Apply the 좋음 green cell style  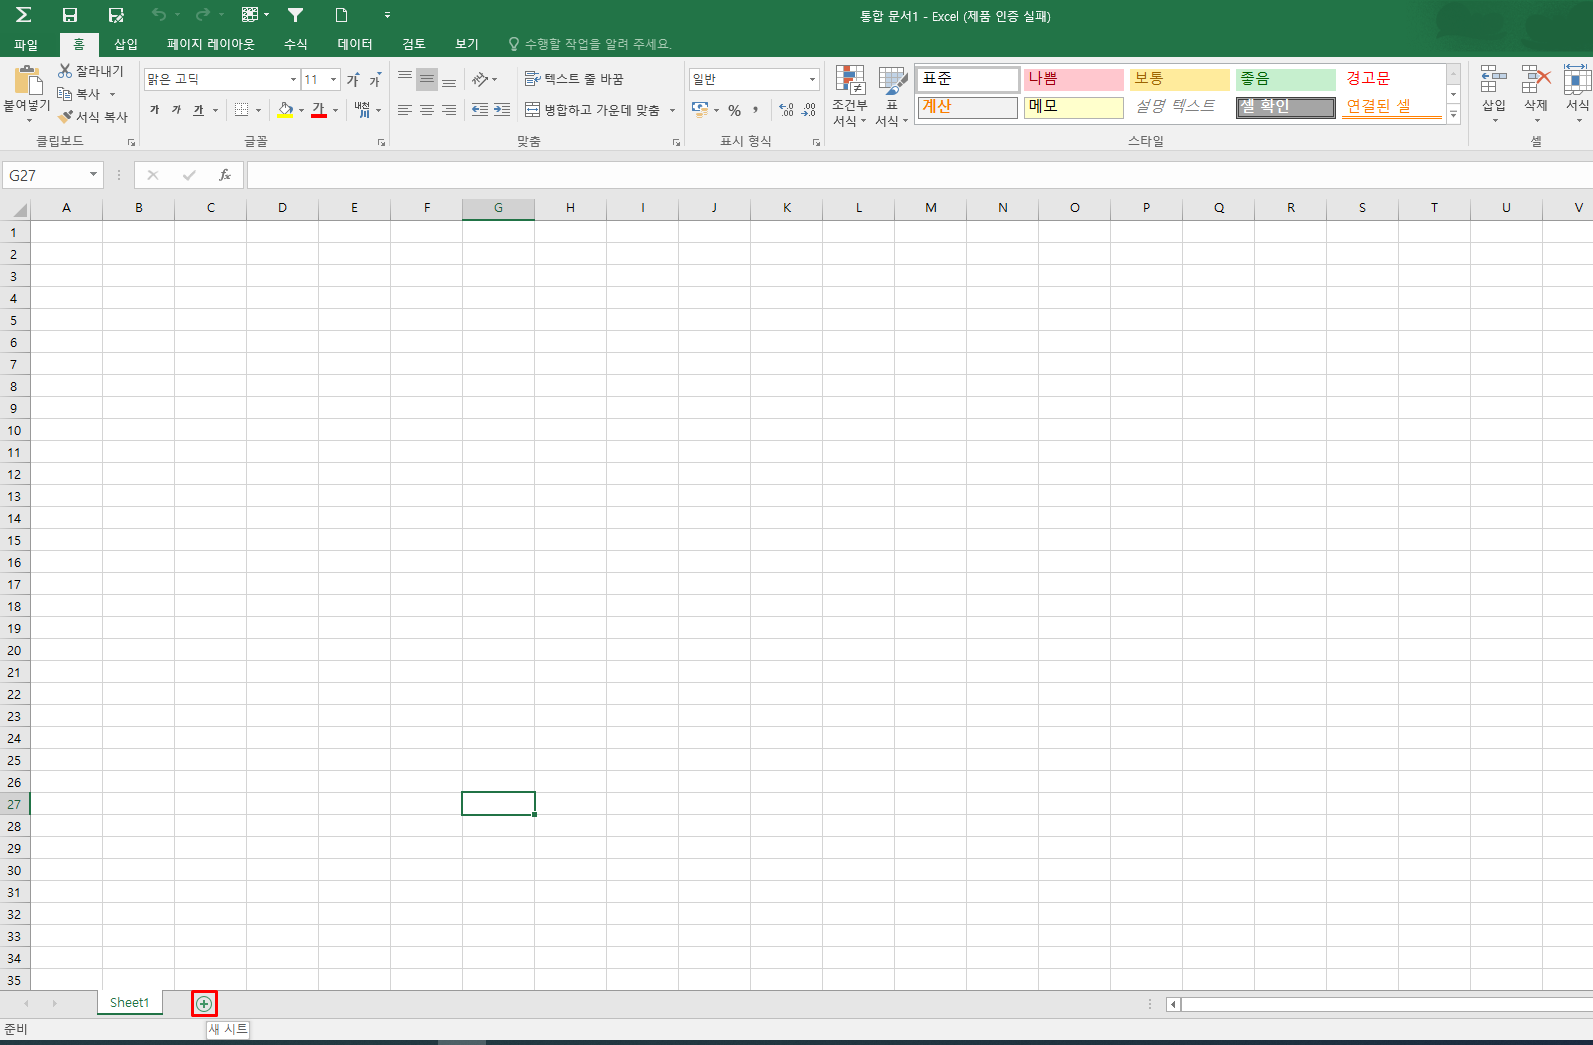point(1285,79)
